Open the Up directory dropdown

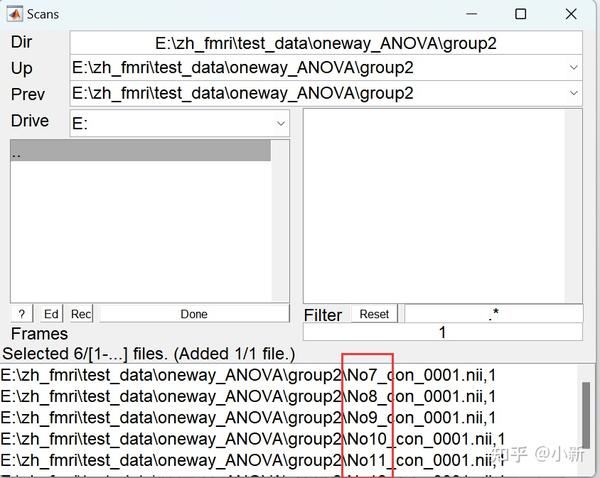coord(573,68)
